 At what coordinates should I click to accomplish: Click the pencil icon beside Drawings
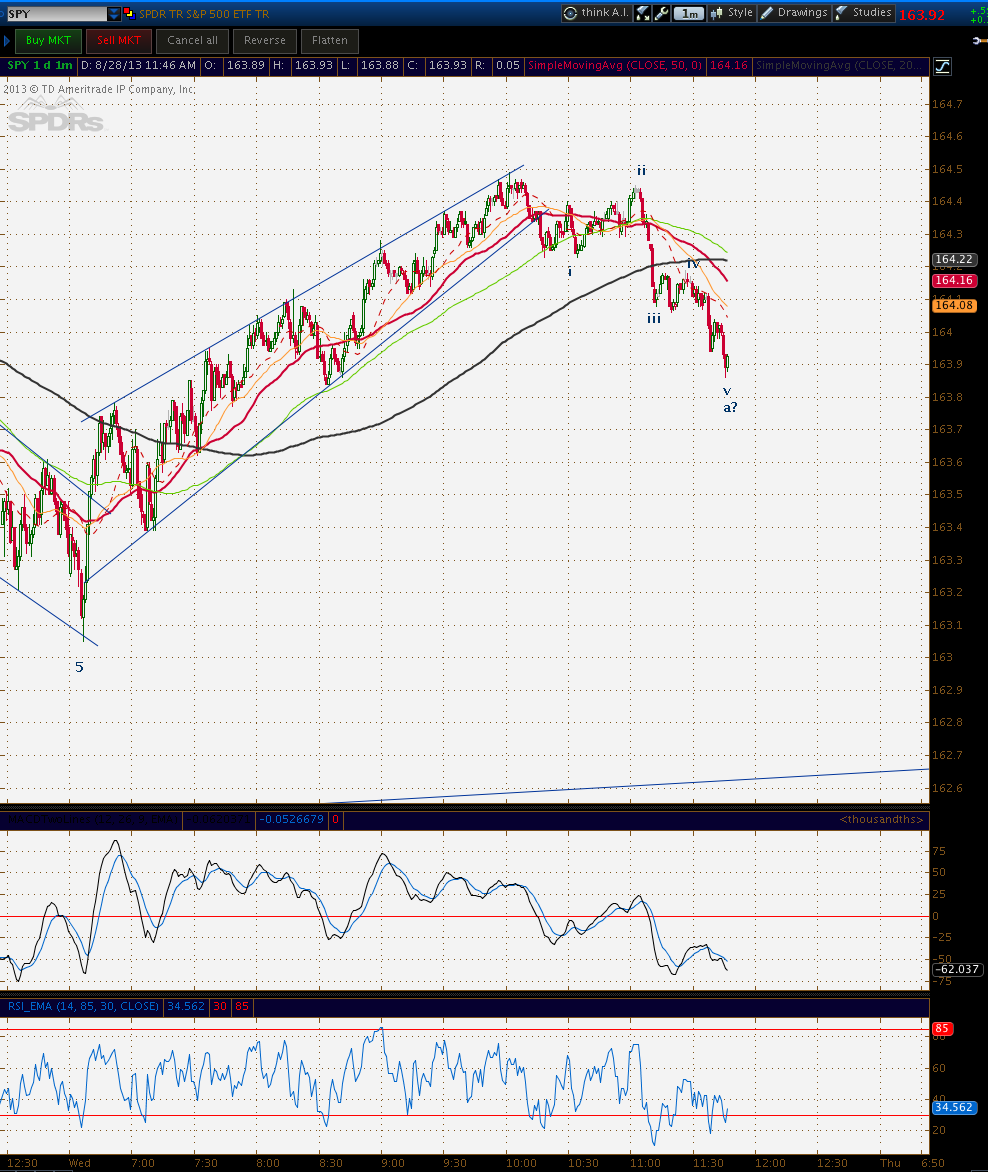(x=767, y=13)
